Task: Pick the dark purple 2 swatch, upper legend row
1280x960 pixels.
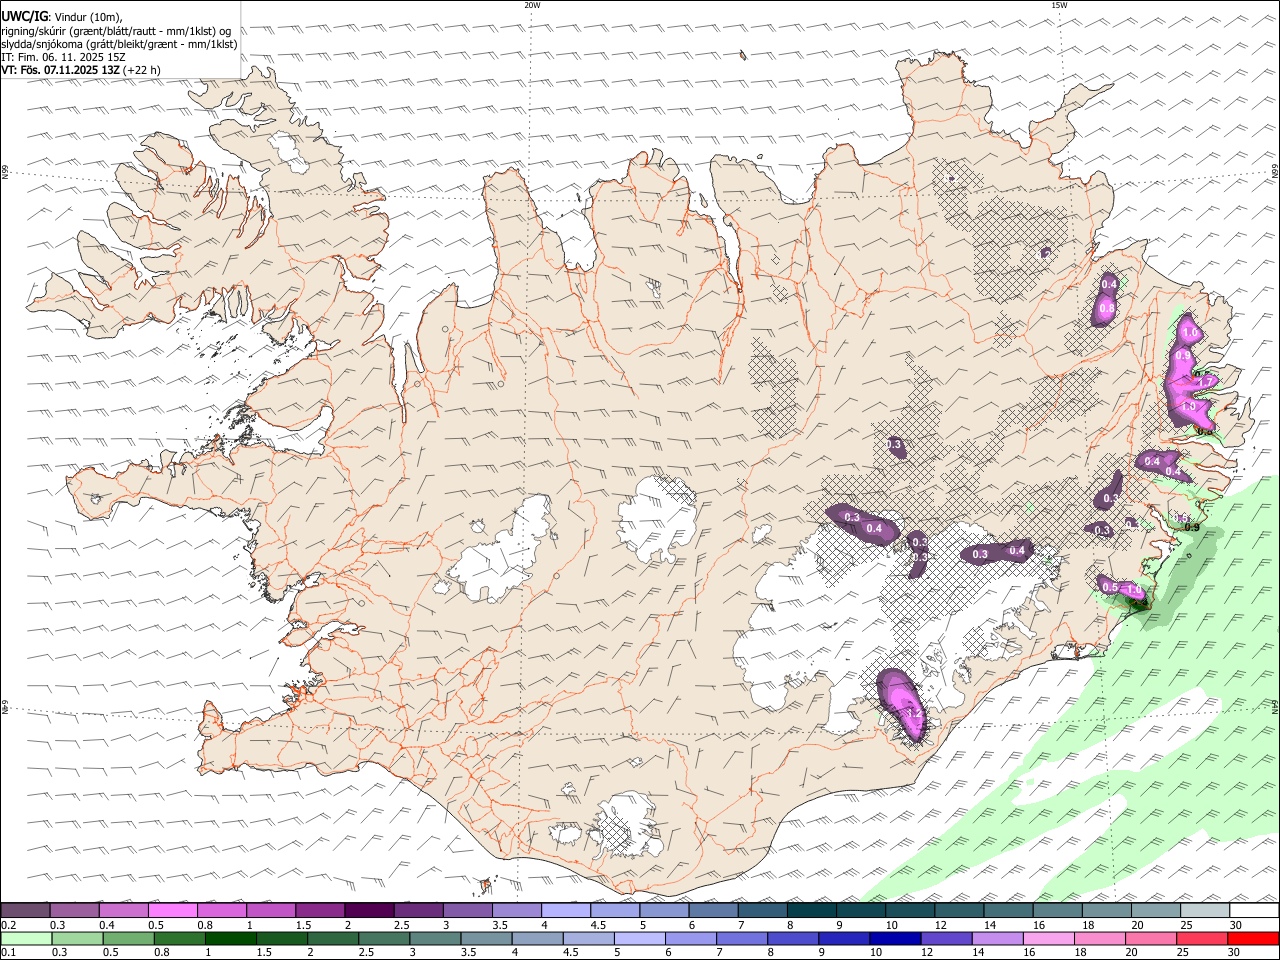Action: click(x=368, y=910)
